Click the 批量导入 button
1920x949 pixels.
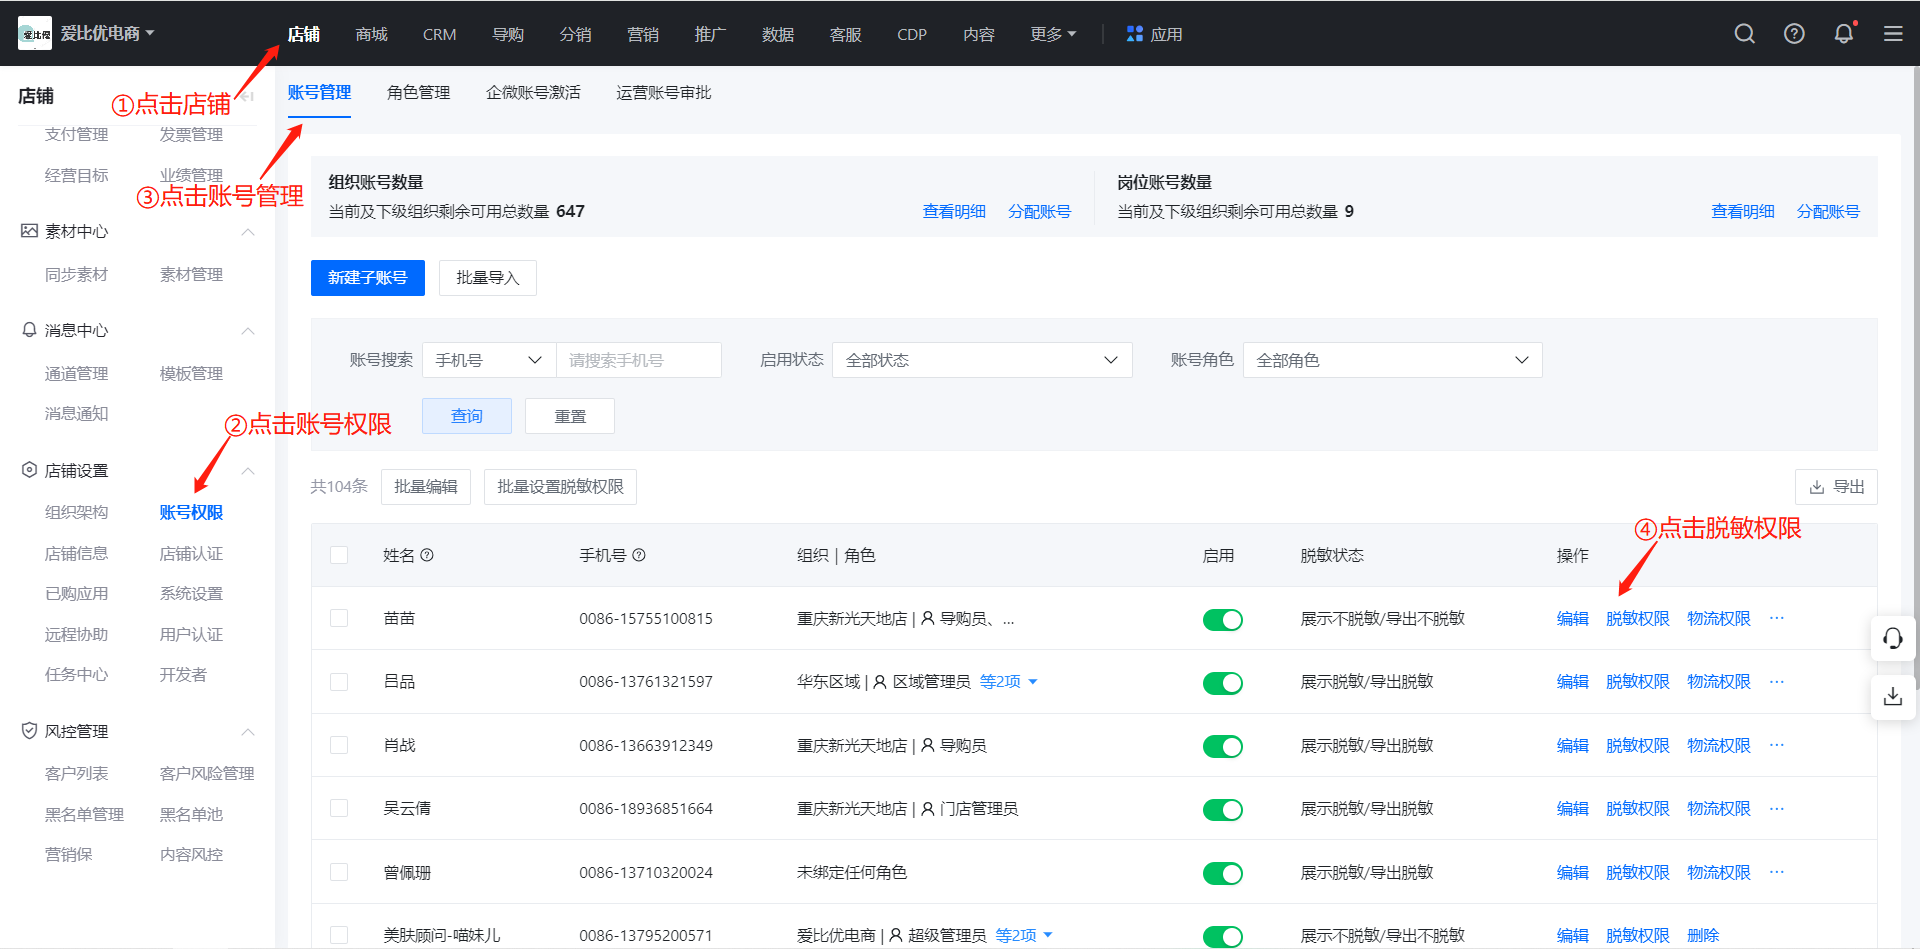click(488, 278)
